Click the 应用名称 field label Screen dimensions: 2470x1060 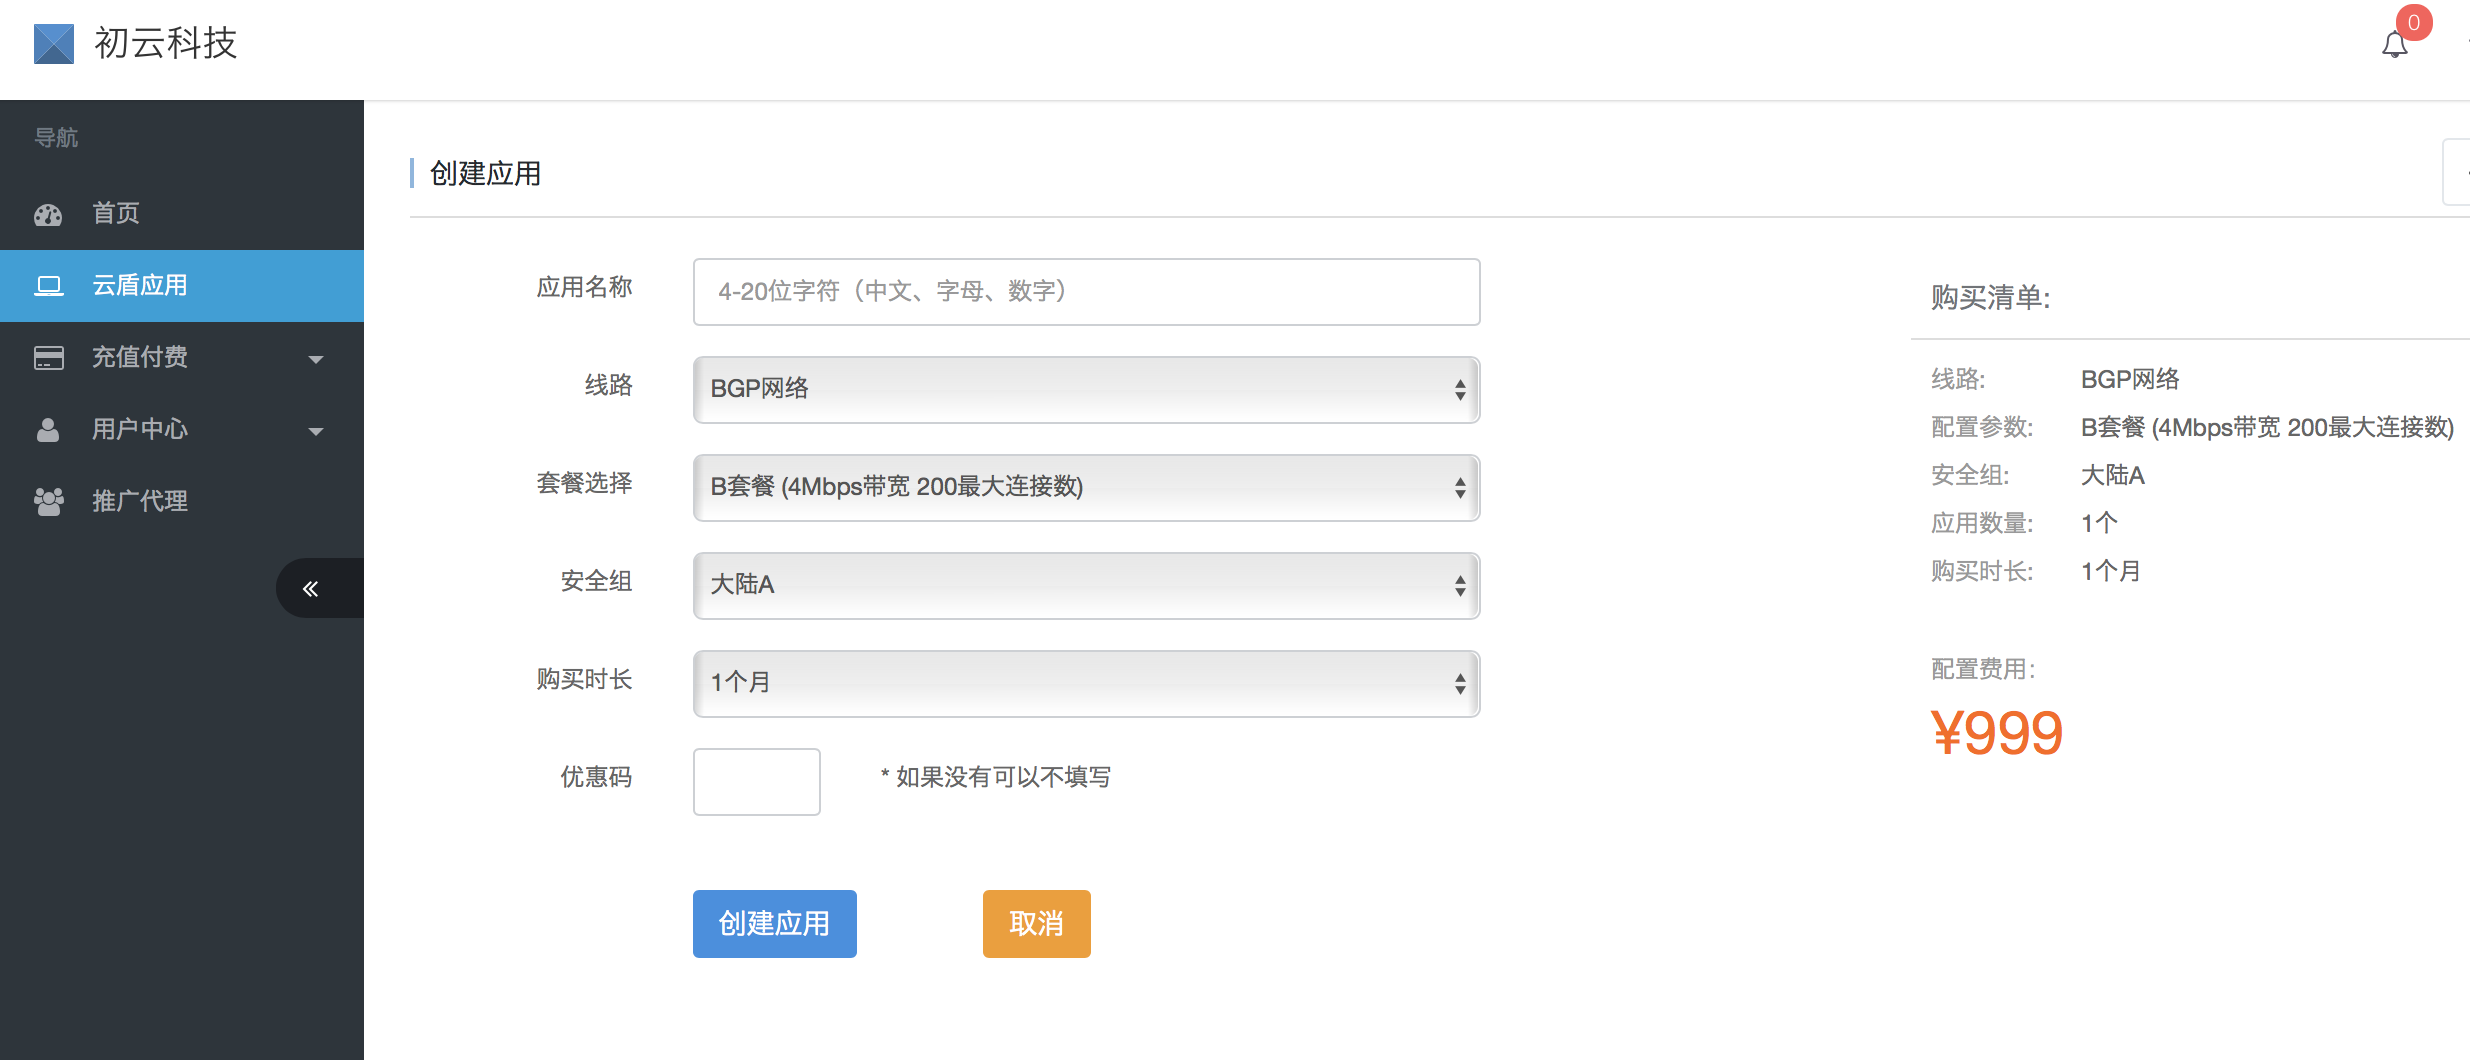(x=584, y=288)
